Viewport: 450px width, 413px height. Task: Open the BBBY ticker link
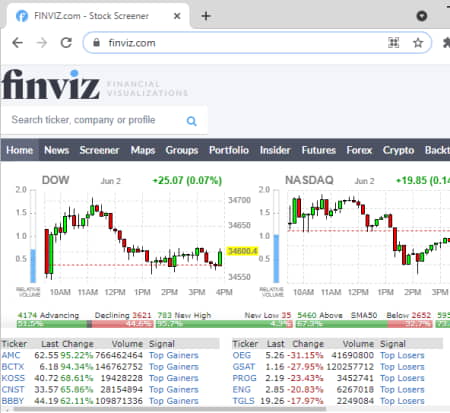(13, 401)
